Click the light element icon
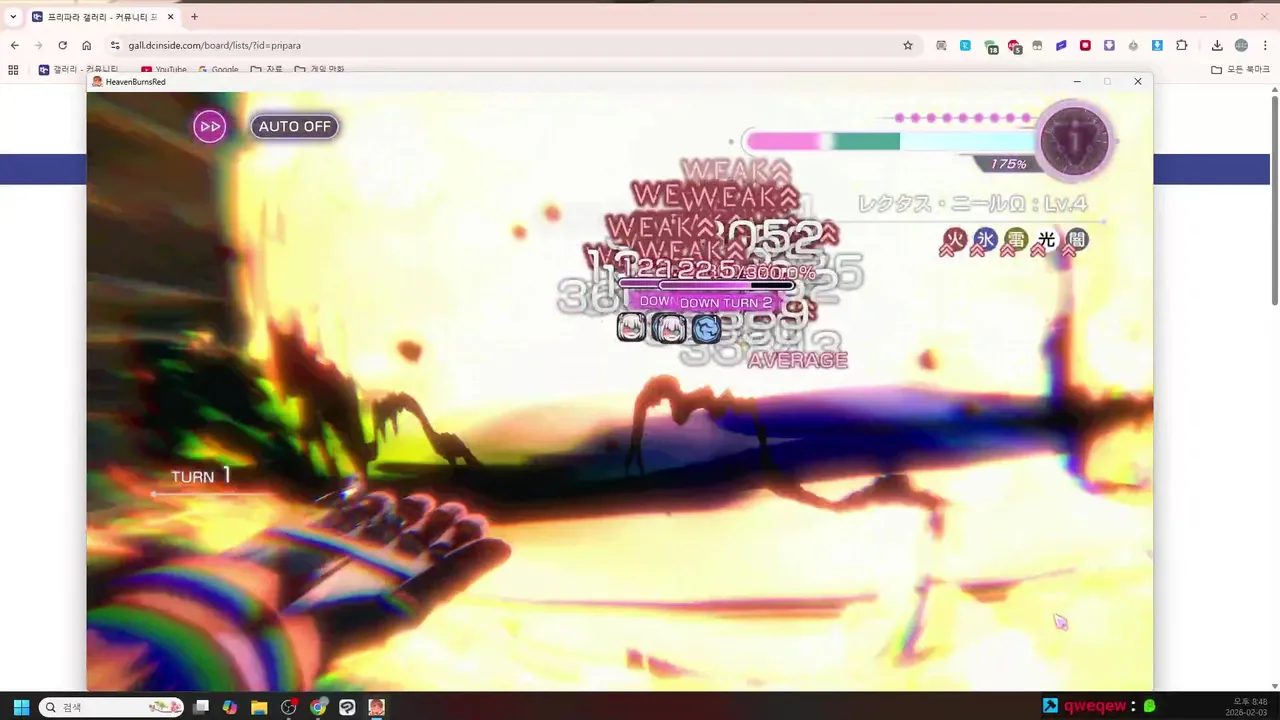 coord(1046,239)
